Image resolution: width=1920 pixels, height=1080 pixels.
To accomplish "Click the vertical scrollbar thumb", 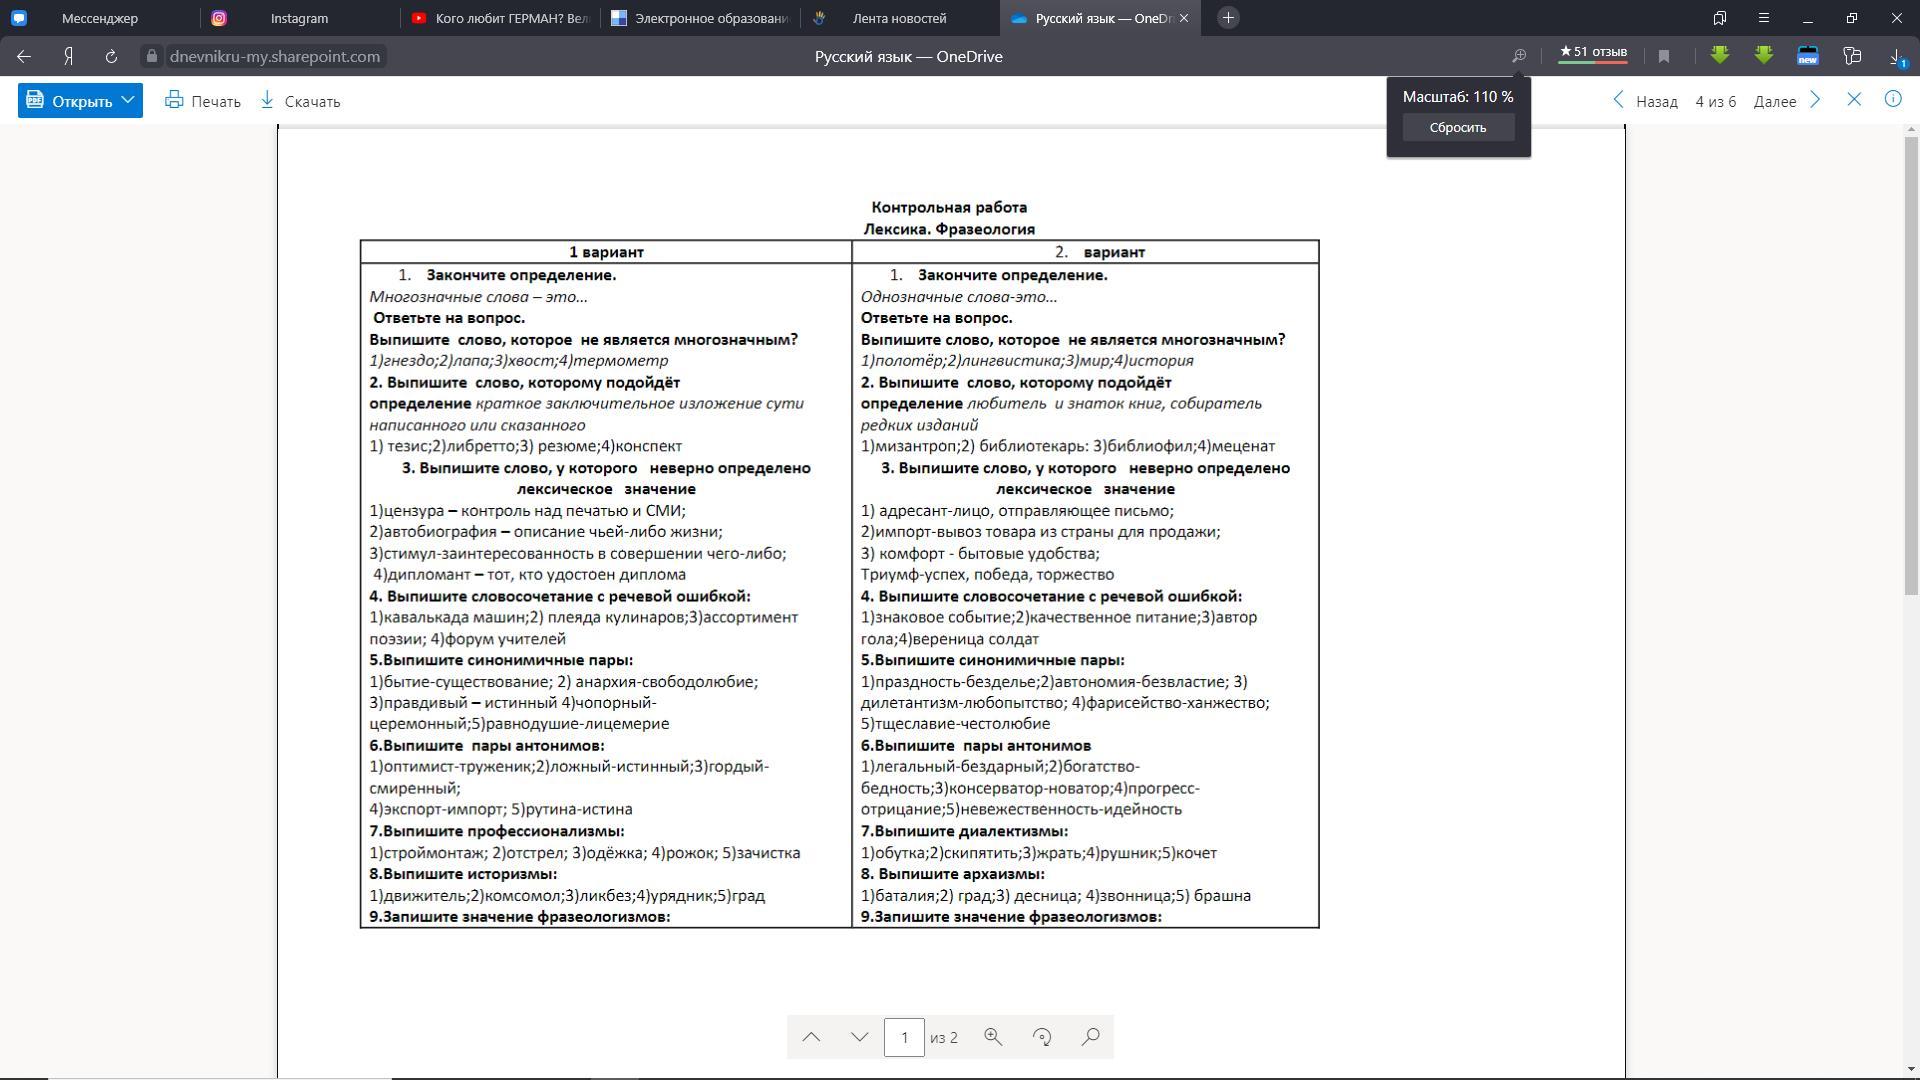I will (x=1911, y=365).
